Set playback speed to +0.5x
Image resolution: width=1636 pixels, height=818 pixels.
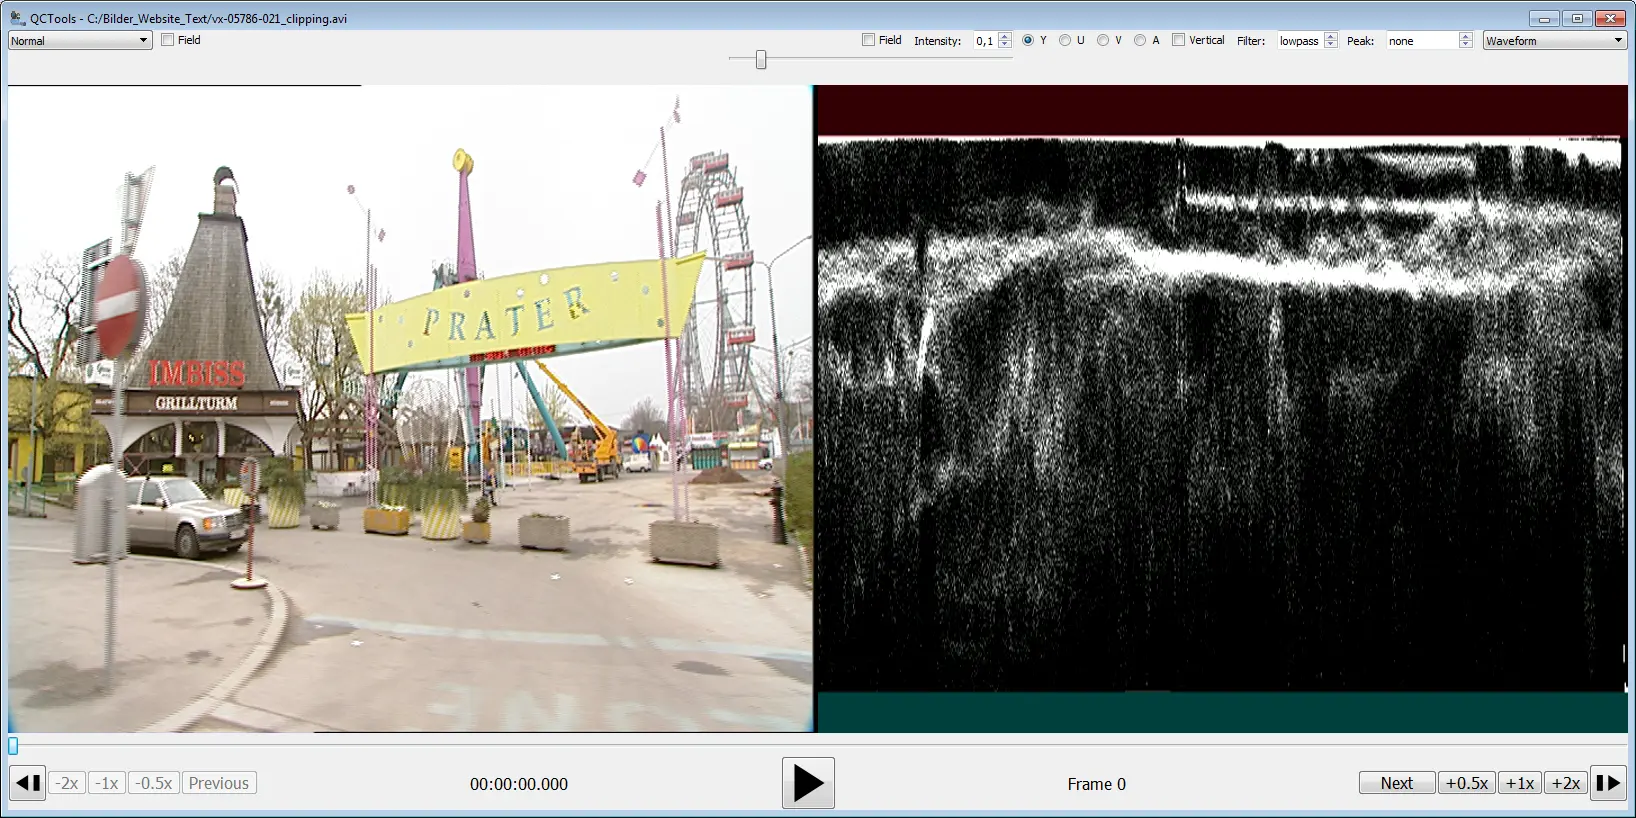pos(1466,783)
